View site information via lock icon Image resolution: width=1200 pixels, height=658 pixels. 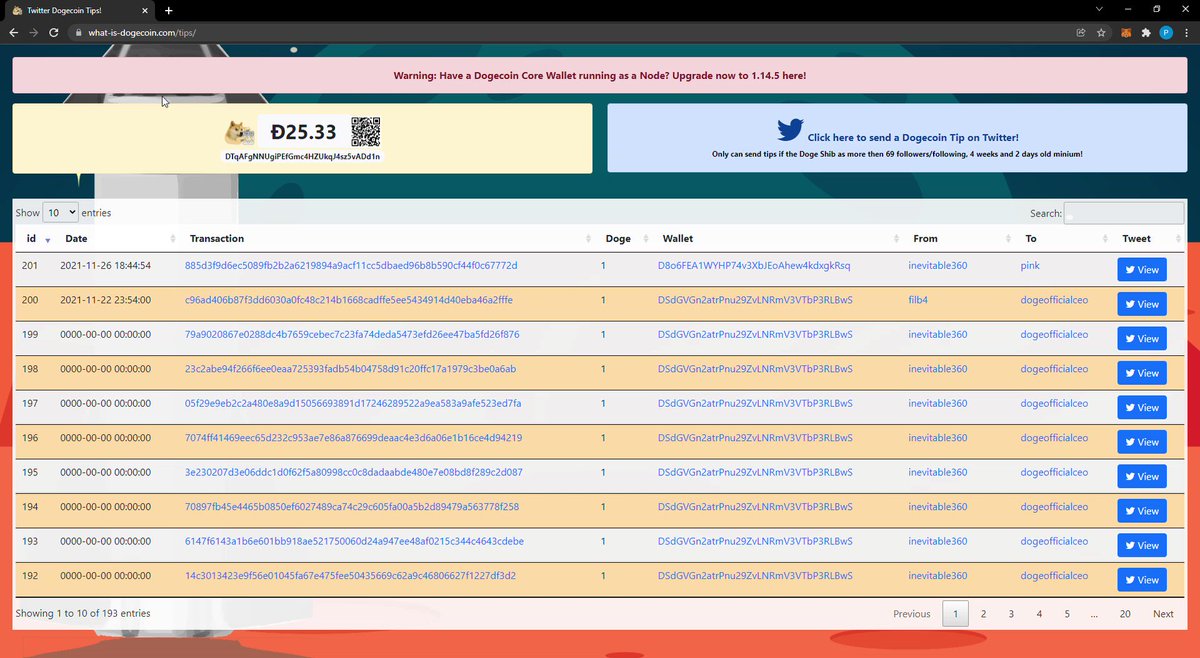[77, 32]
